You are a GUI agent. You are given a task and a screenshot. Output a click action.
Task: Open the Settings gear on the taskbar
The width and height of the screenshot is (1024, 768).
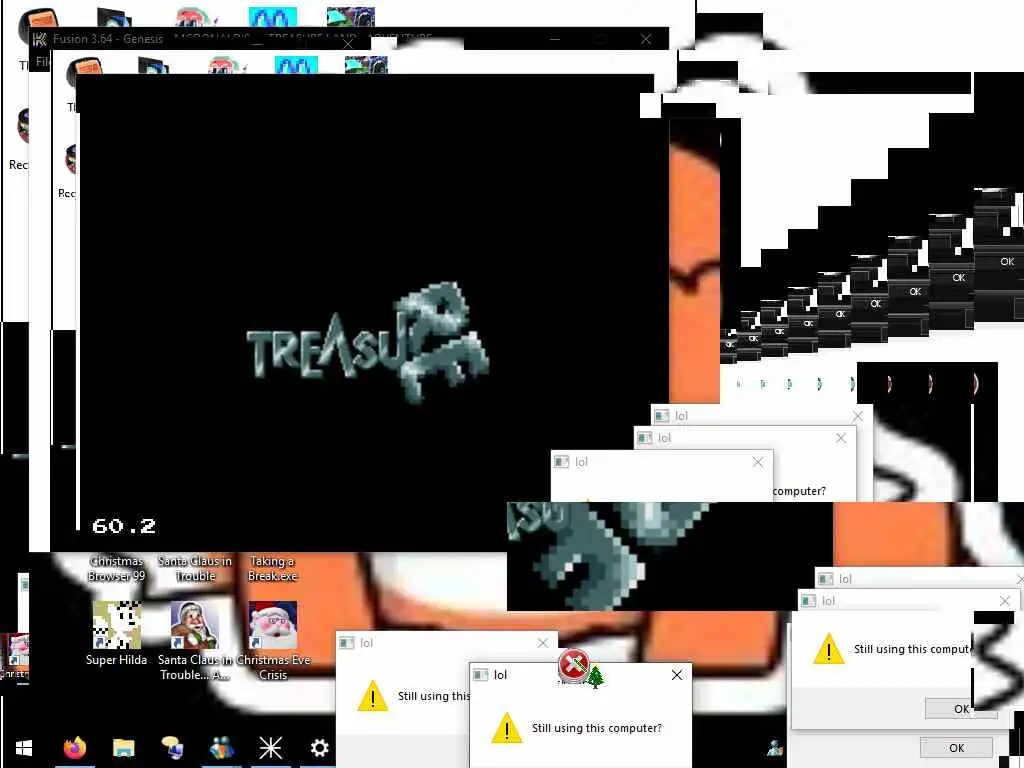(319, 747)
